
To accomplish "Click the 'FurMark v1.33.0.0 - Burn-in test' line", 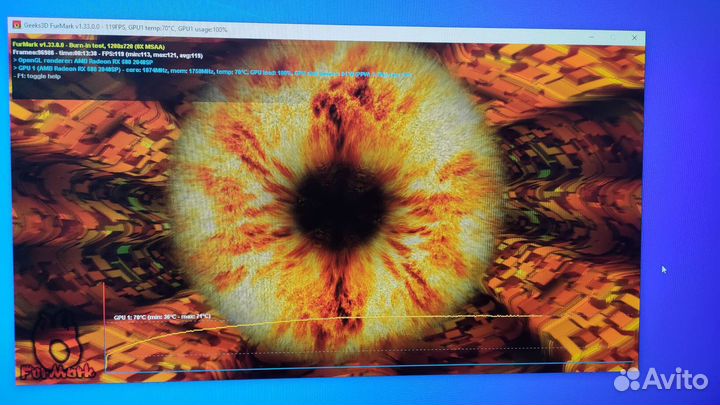I will click(89, 46).
